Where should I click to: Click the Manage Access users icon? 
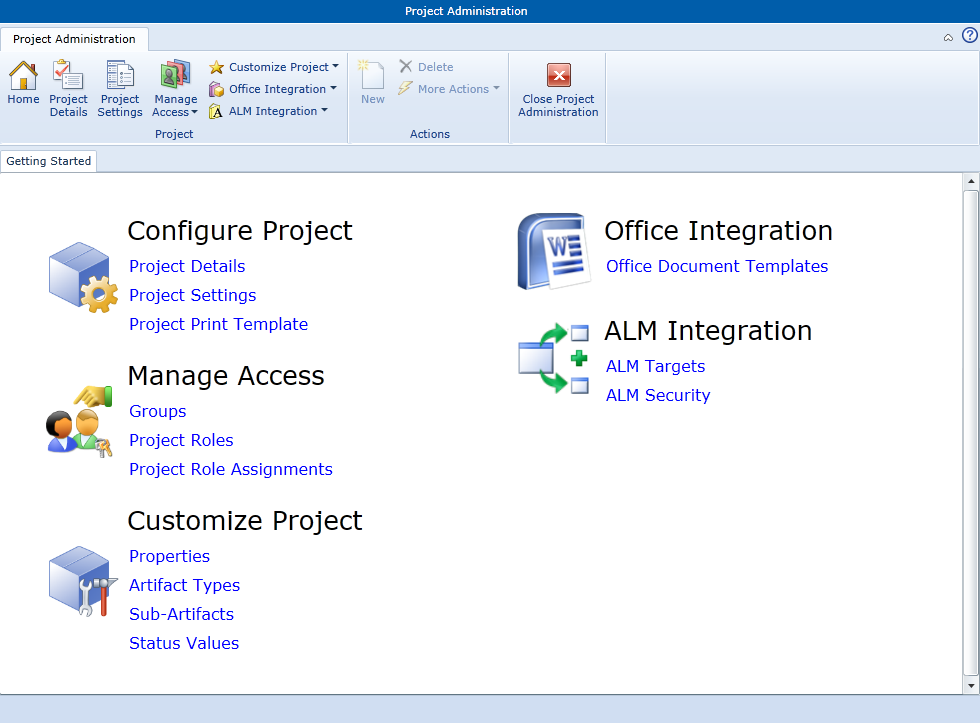[79, 422]
